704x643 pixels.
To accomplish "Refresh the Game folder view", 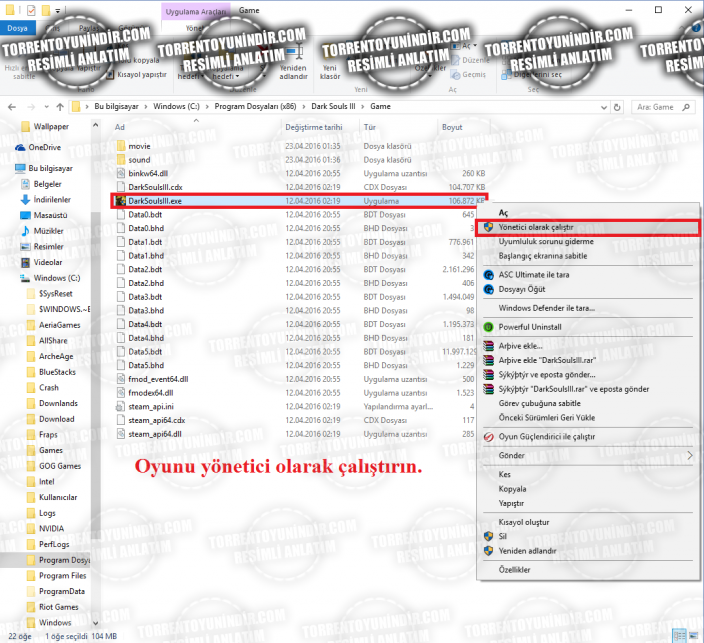I will click(x=617, y=107).
